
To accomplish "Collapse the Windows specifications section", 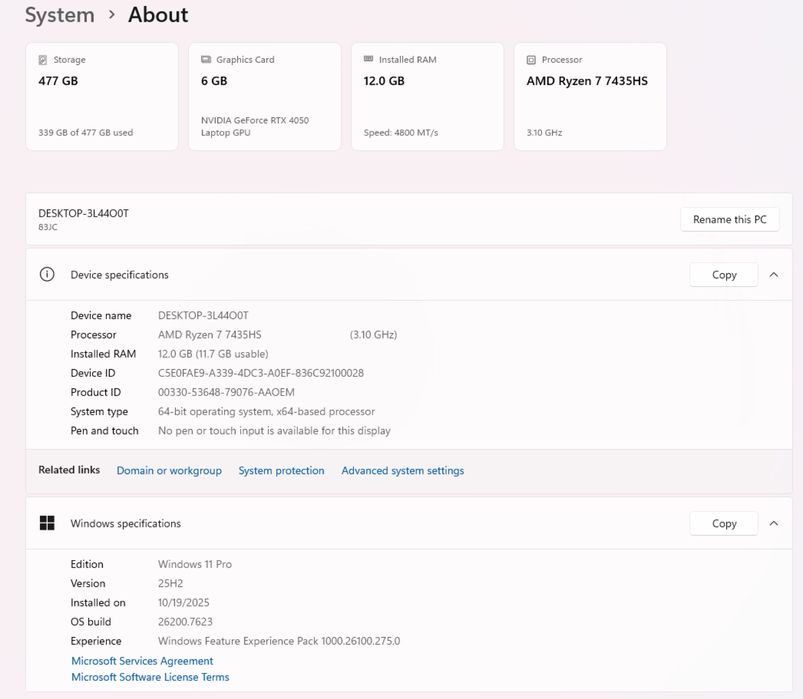I will click(774, 523).
